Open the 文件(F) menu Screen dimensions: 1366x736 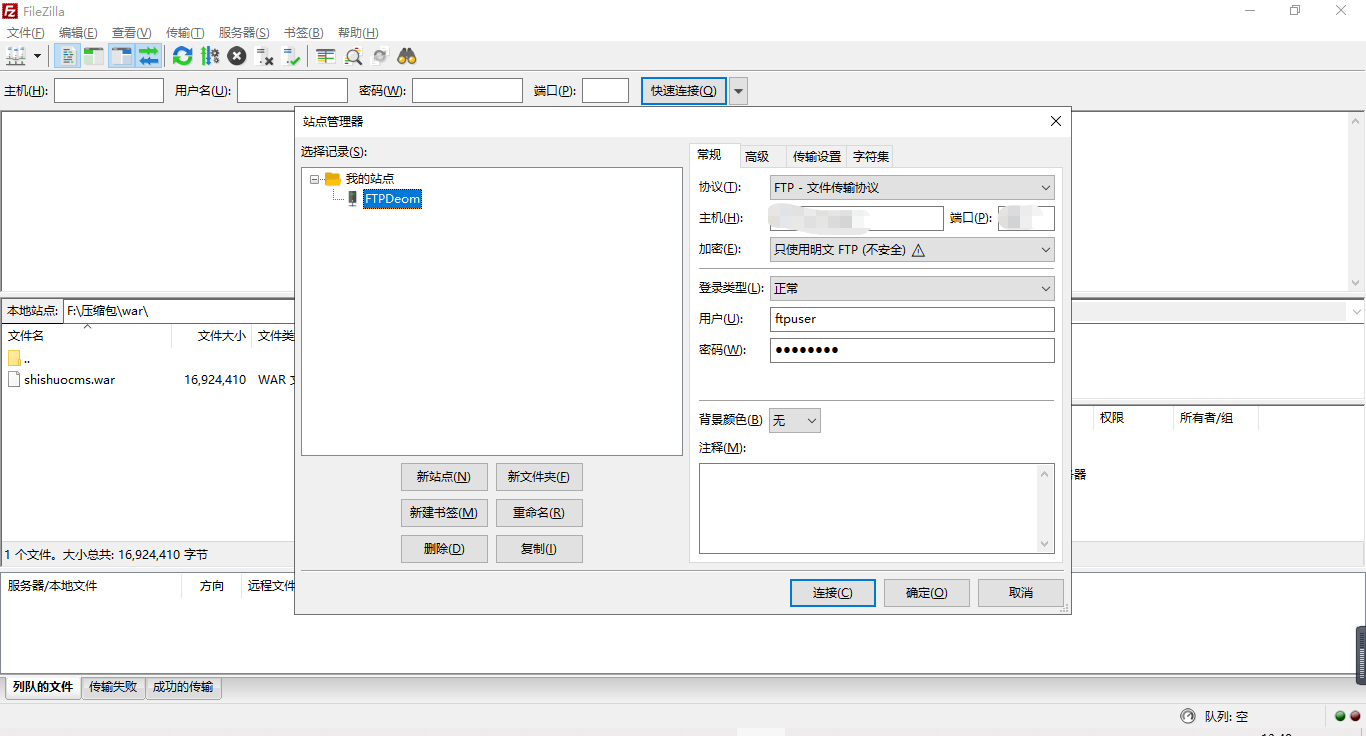(x=26, y=33)
